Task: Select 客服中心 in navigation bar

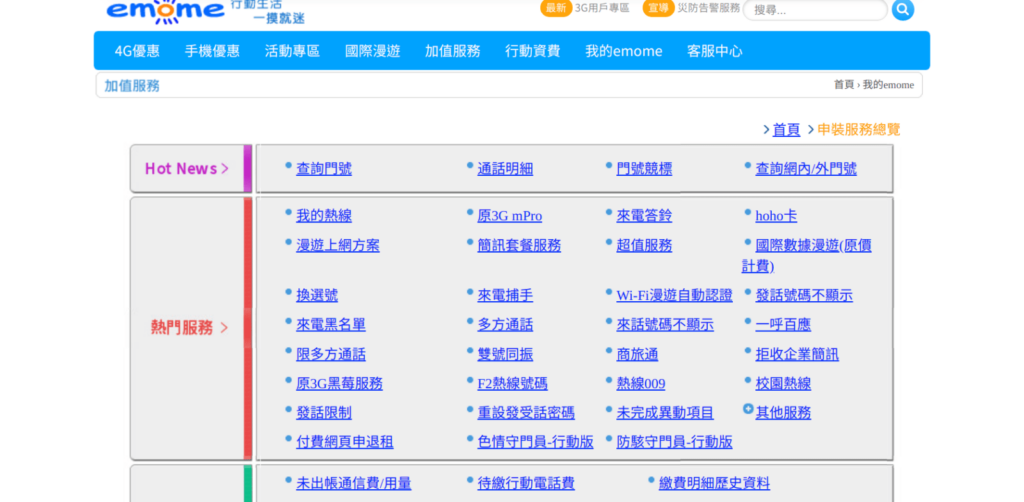Action: (714, 51)
